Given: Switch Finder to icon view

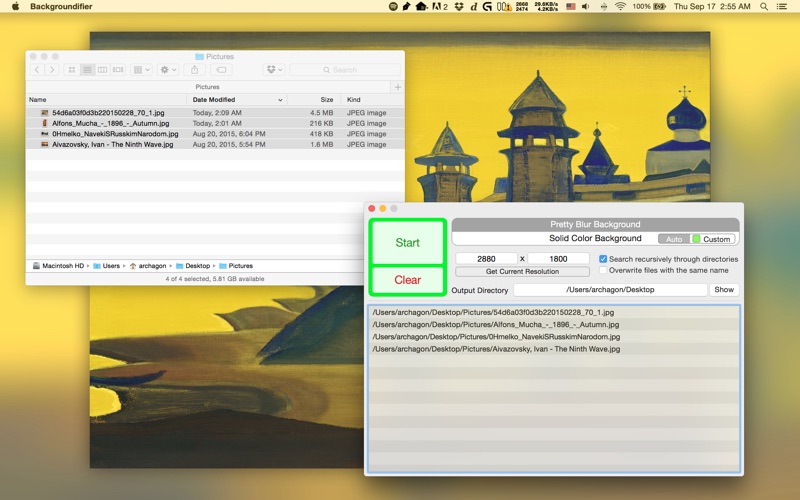Looking at the screenshot, I should point(72,70).
